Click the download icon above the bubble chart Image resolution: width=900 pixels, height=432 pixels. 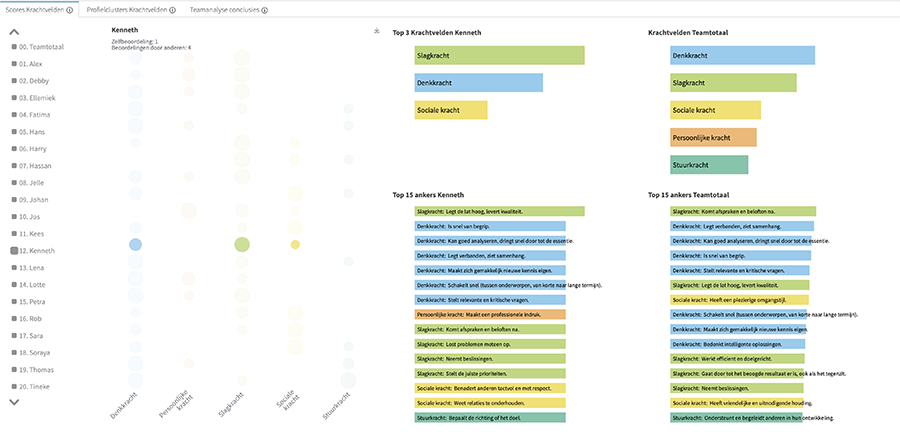click(x=375, y=31)
